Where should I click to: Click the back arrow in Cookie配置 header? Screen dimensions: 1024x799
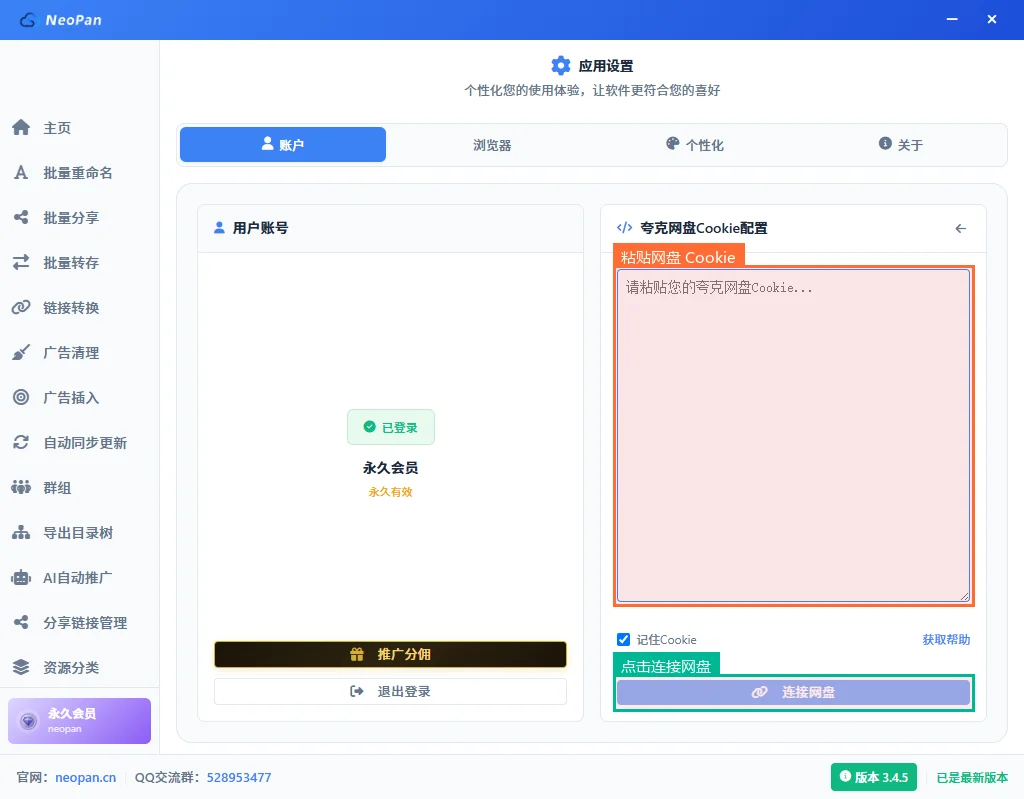tap(960, 229)
